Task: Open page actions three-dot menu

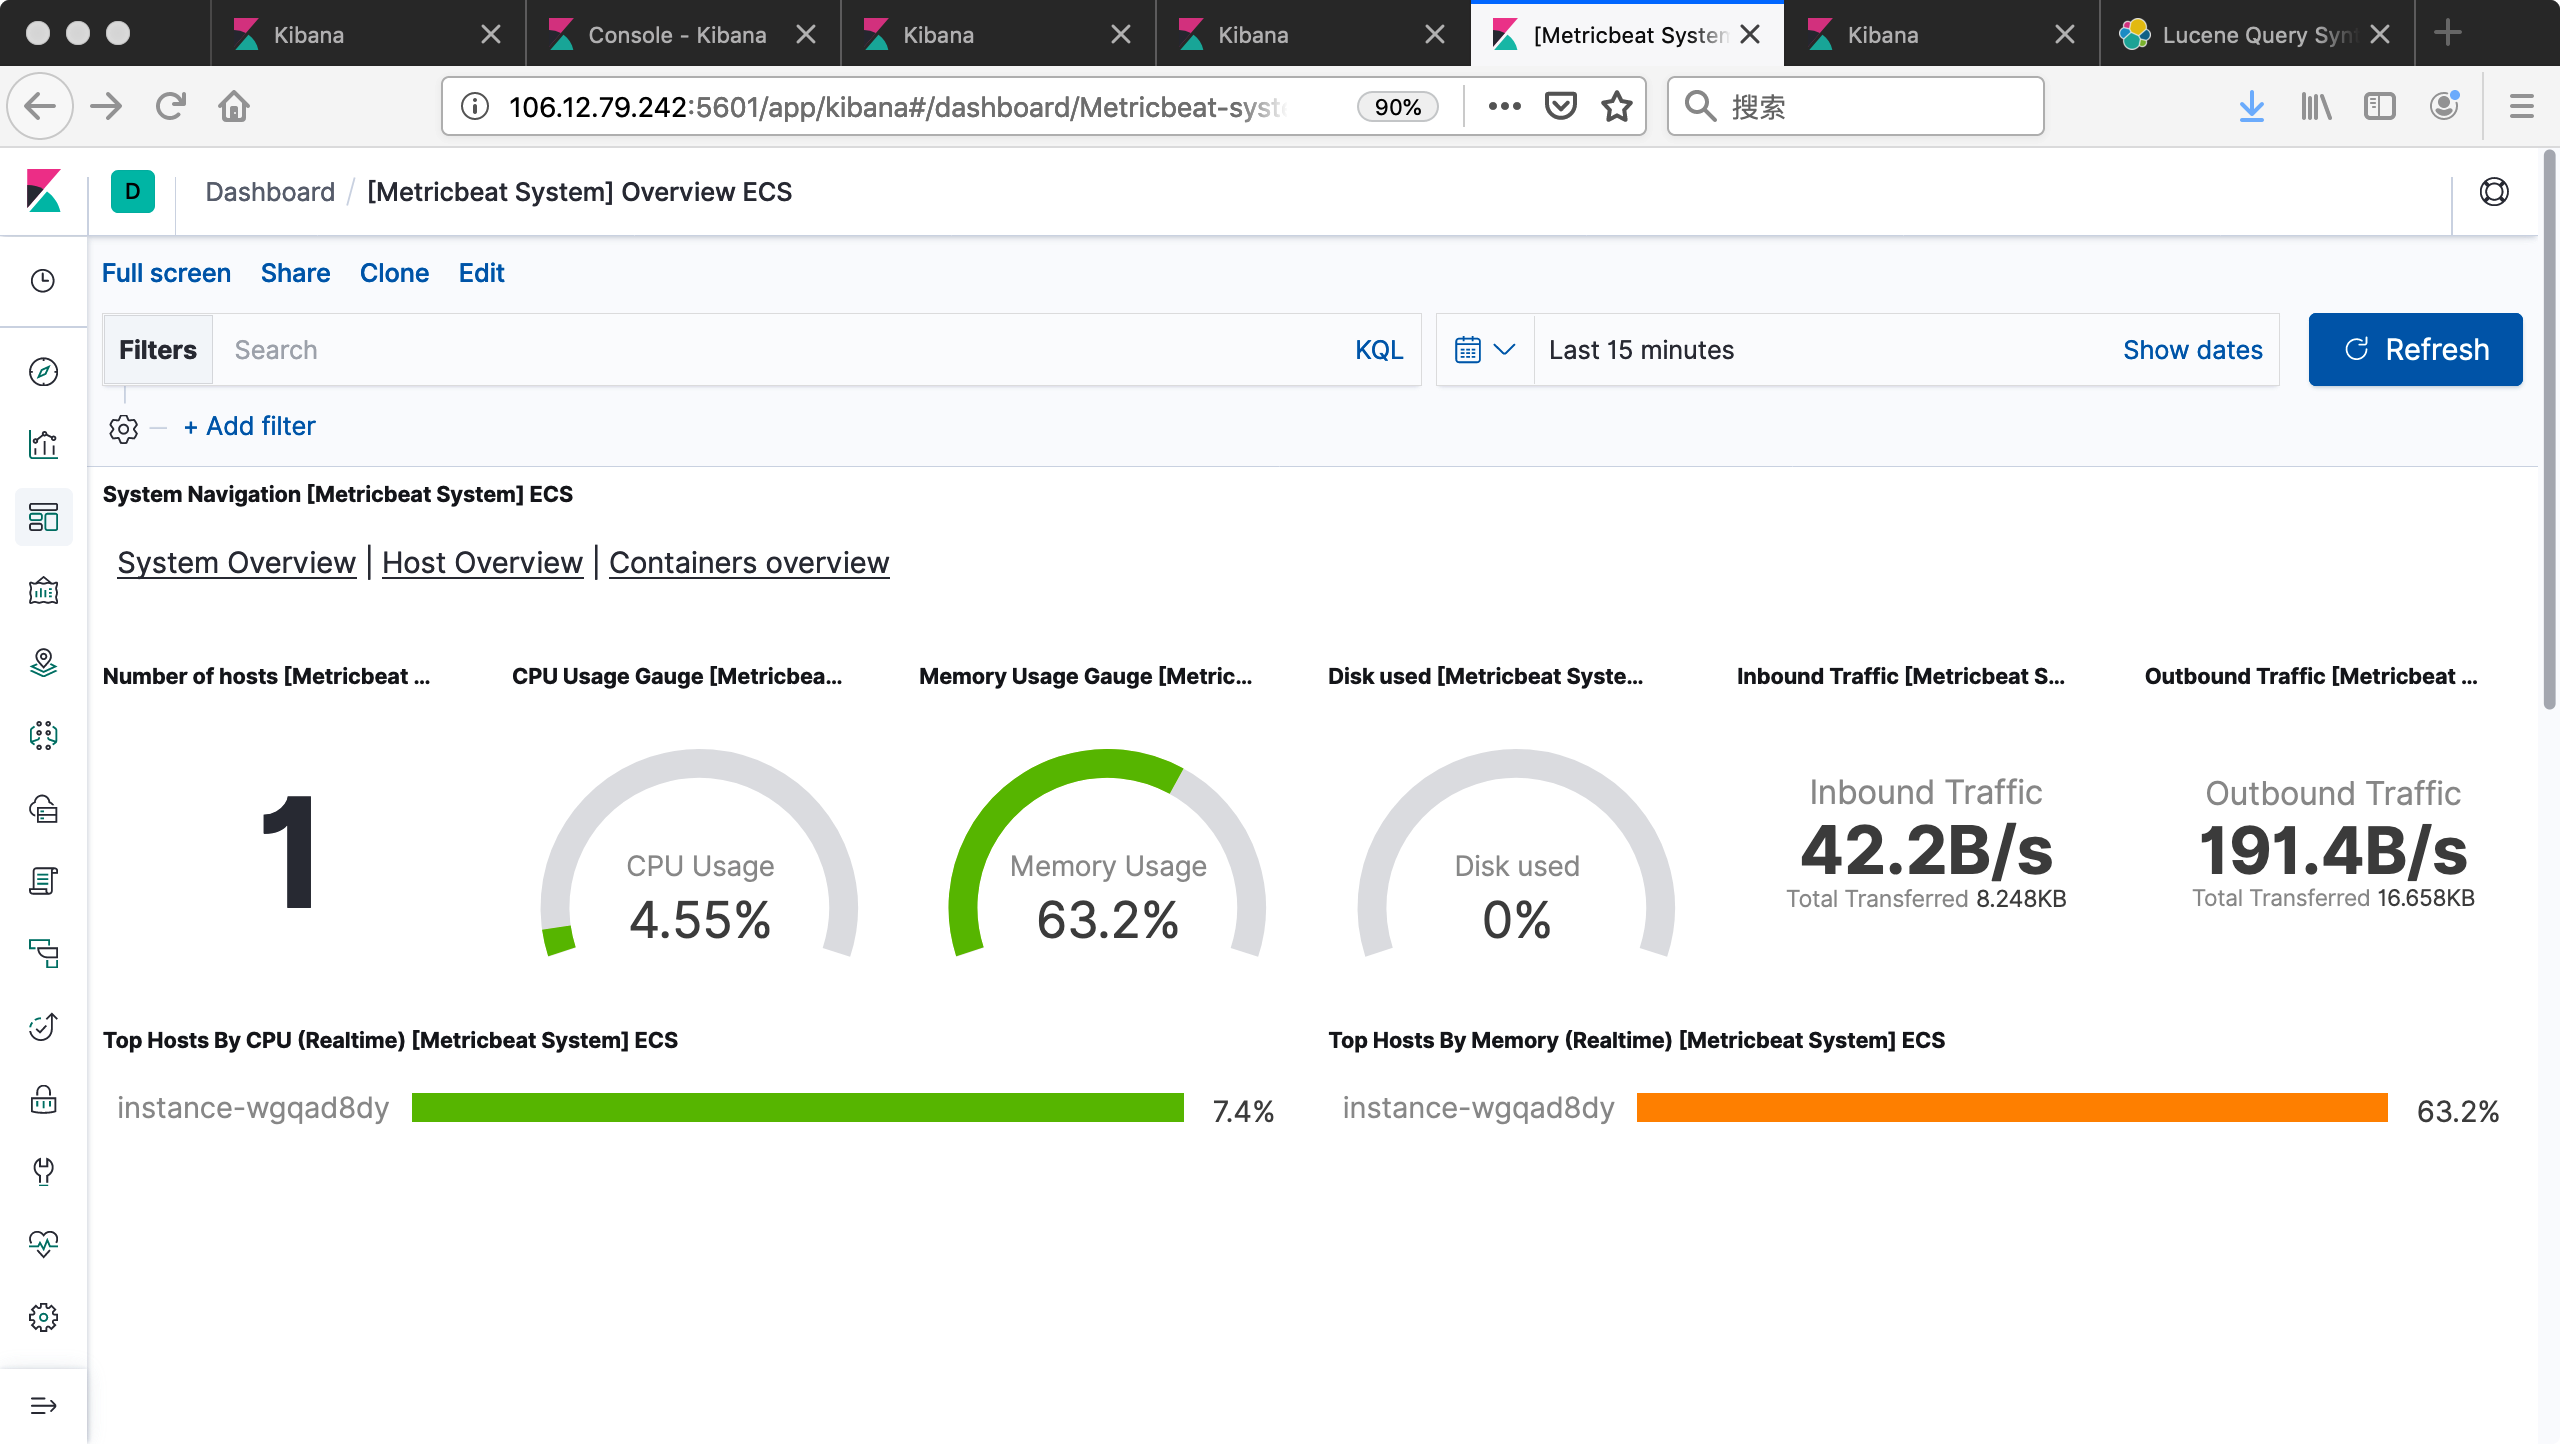Action: coord(1504,106)
